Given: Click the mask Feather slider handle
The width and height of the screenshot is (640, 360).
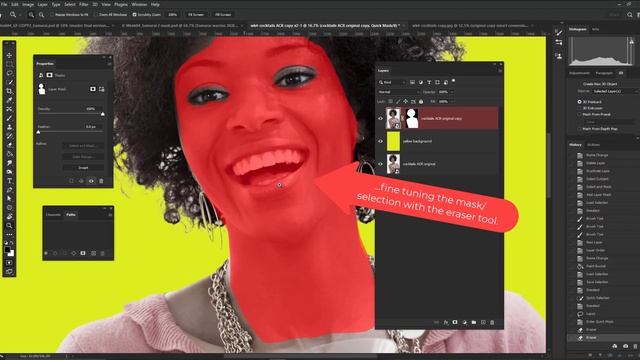Looking at the screenshot, I should pos(39,132).
